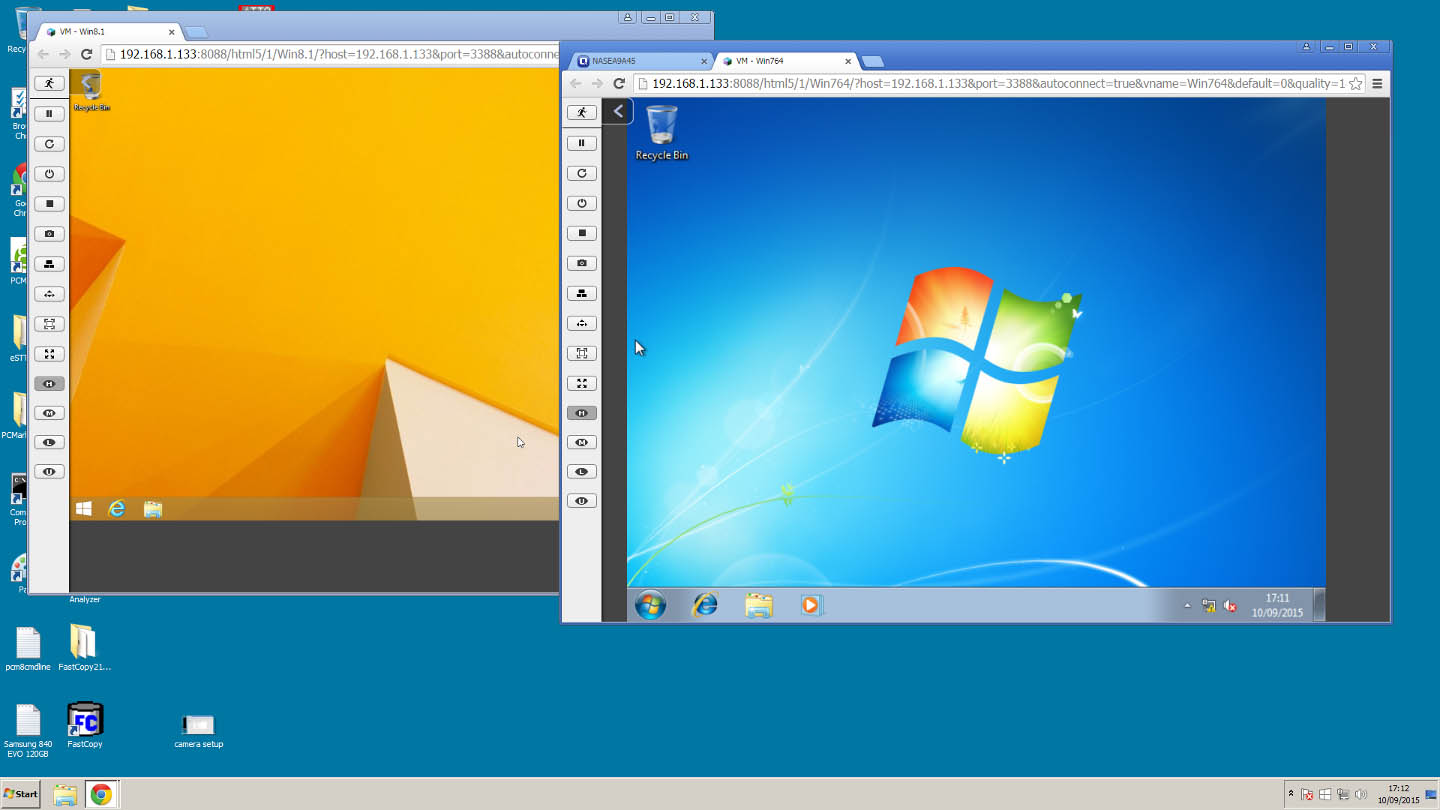Click network warning icon in Windows 7 VM tray
Image resolution: width=1440 pixels, height=810 pixels.
tap(1208, 606)
